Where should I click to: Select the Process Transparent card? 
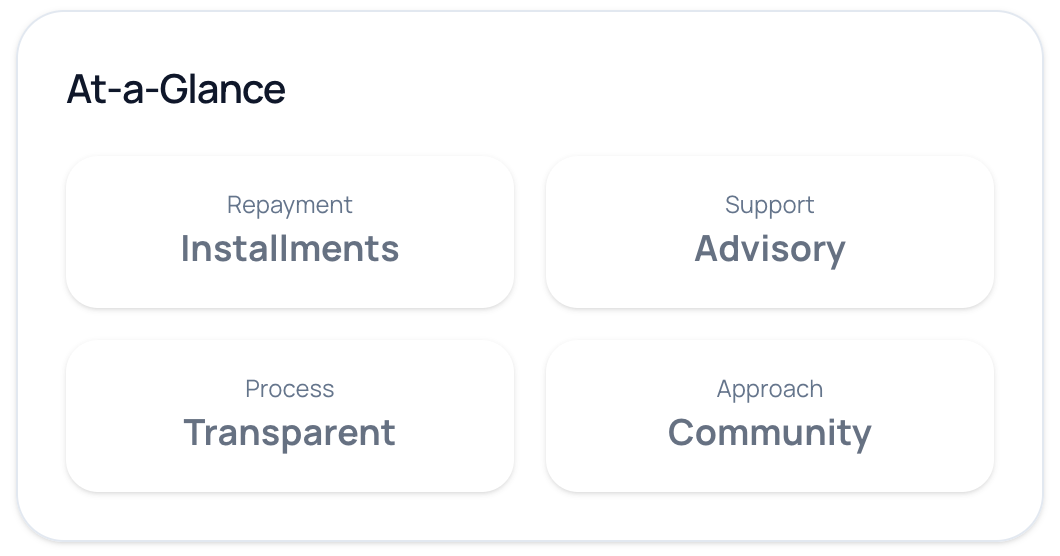[x=290, y=415]
